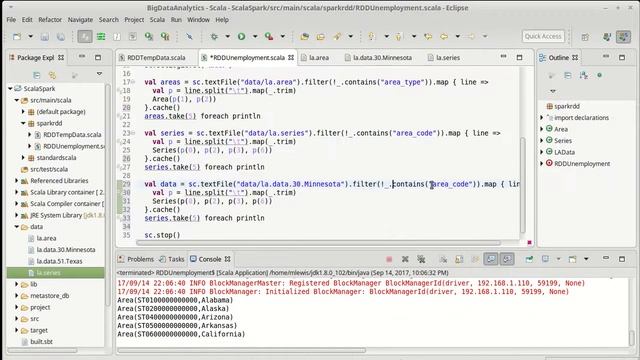The image size is (640, 360).
Task: Open the Refactor menu
Action: click(50, 20)
